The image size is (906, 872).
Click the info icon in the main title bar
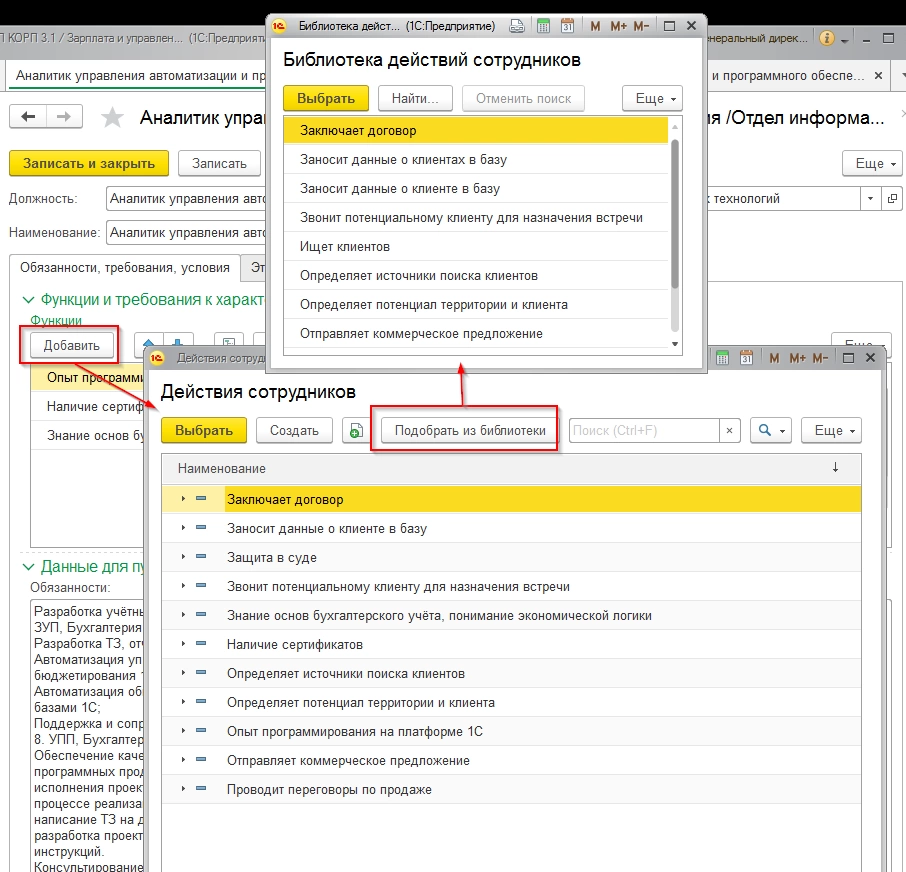click(x=827, y=39)
